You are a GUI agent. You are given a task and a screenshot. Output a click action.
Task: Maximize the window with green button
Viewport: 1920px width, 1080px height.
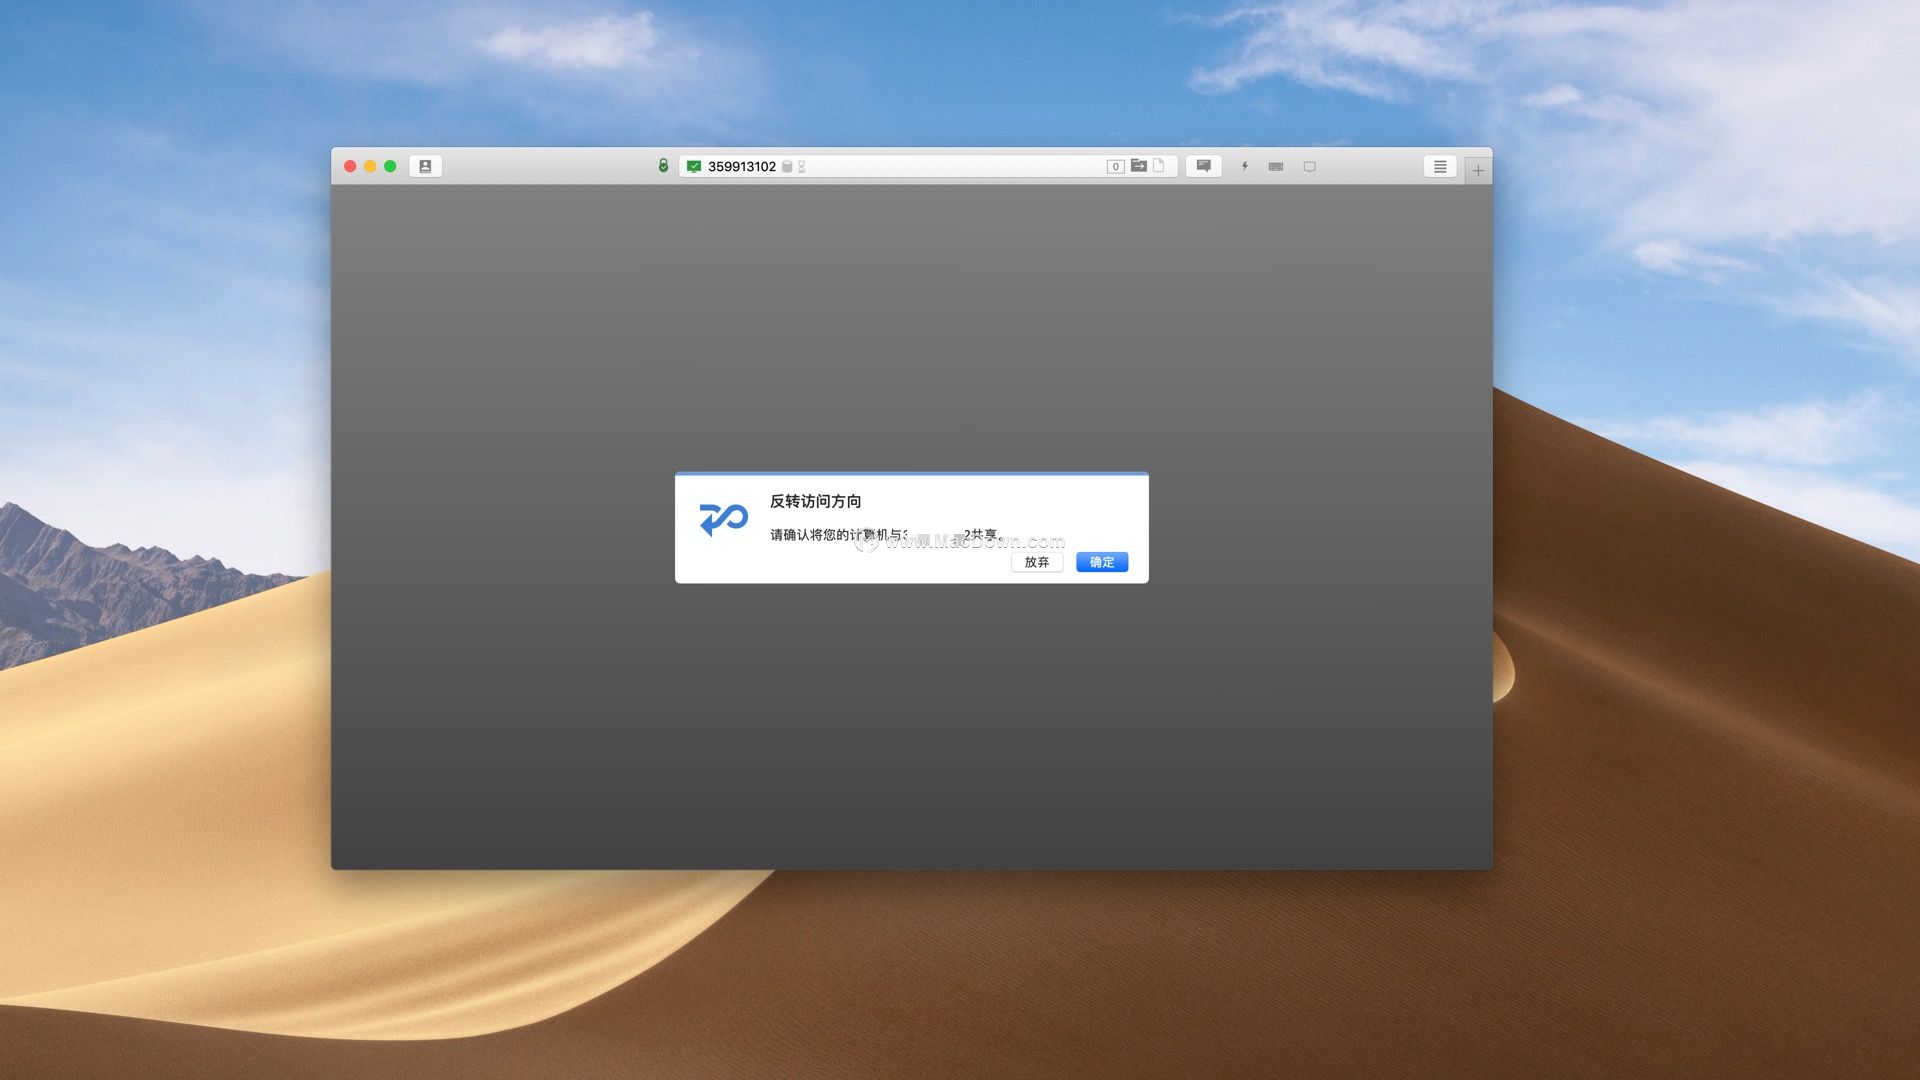(x=390, y=166)
